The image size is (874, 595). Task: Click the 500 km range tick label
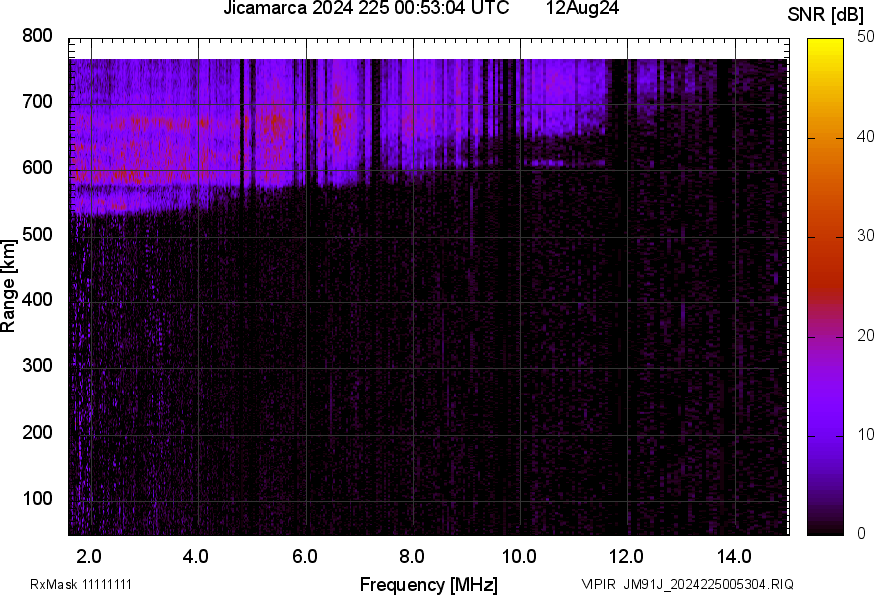click(x=37, y=234)
